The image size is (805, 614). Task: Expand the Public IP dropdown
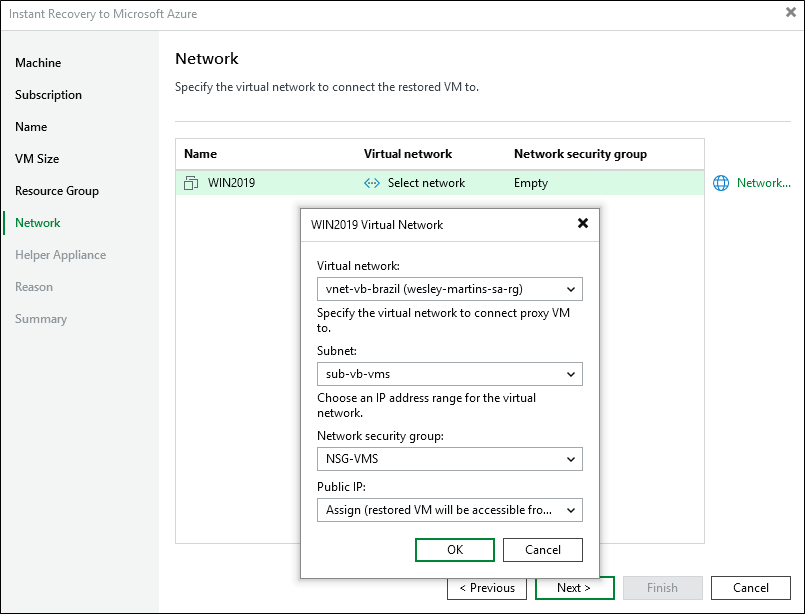[x=449, y=510]
